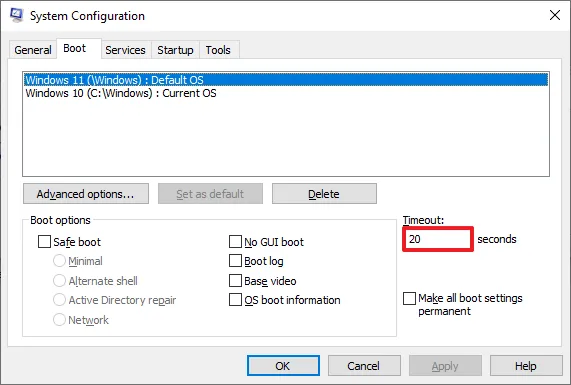Open the Tools tab
Image resolution: width=571 pixels, height=385 pixels.
(x=218, y=50)
